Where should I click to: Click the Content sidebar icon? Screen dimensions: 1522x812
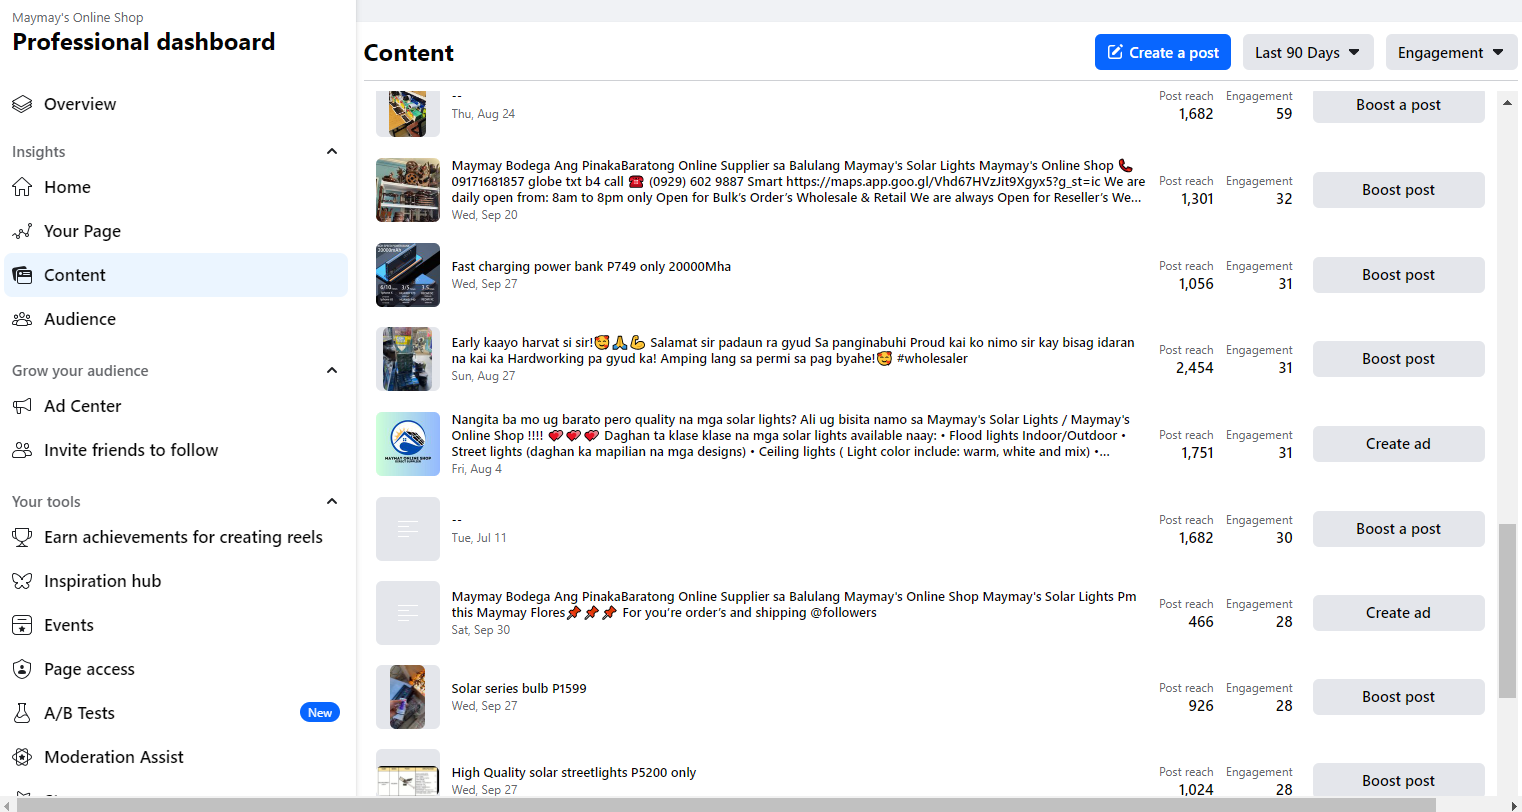pos(22,275)
